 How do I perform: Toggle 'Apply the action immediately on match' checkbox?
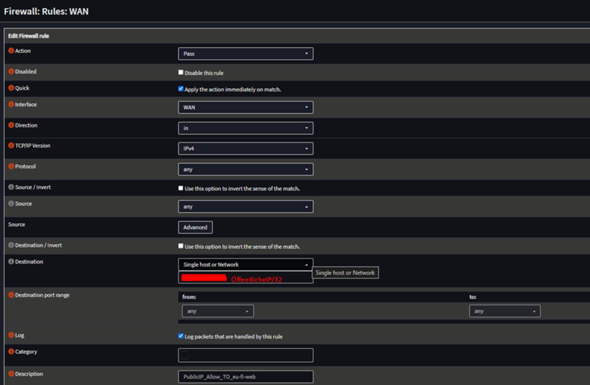coord(181,89)
